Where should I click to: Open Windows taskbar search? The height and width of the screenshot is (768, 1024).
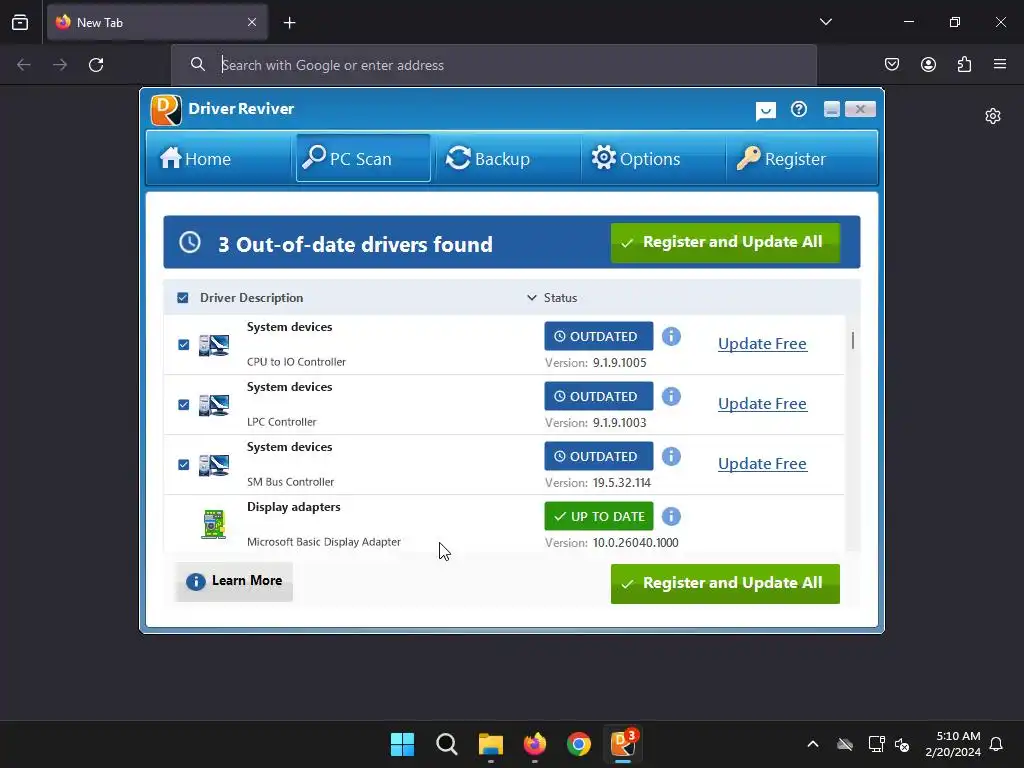[447, 744]
